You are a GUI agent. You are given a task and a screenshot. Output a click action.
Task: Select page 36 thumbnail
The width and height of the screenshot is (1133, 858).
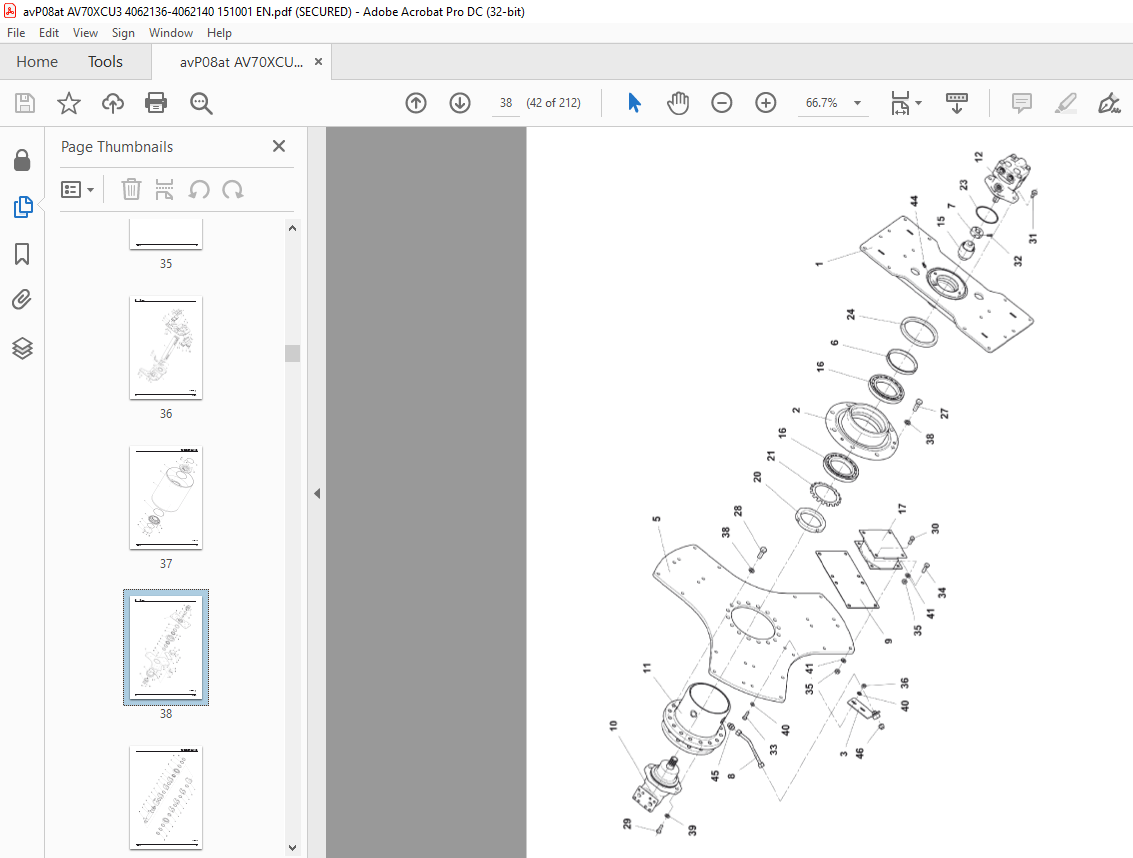[x=166, y=348]
